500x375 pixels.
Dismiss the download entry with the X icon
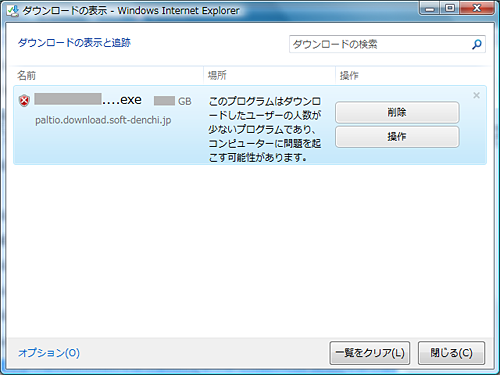click(476, 95)
